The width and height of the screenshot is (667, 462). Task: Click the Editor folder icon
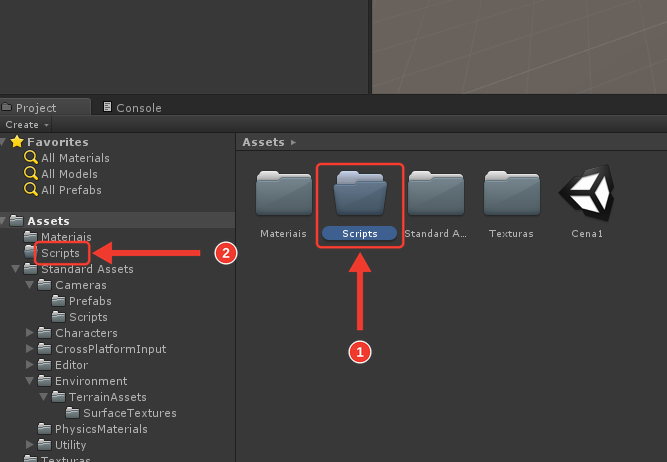[45, 365]
